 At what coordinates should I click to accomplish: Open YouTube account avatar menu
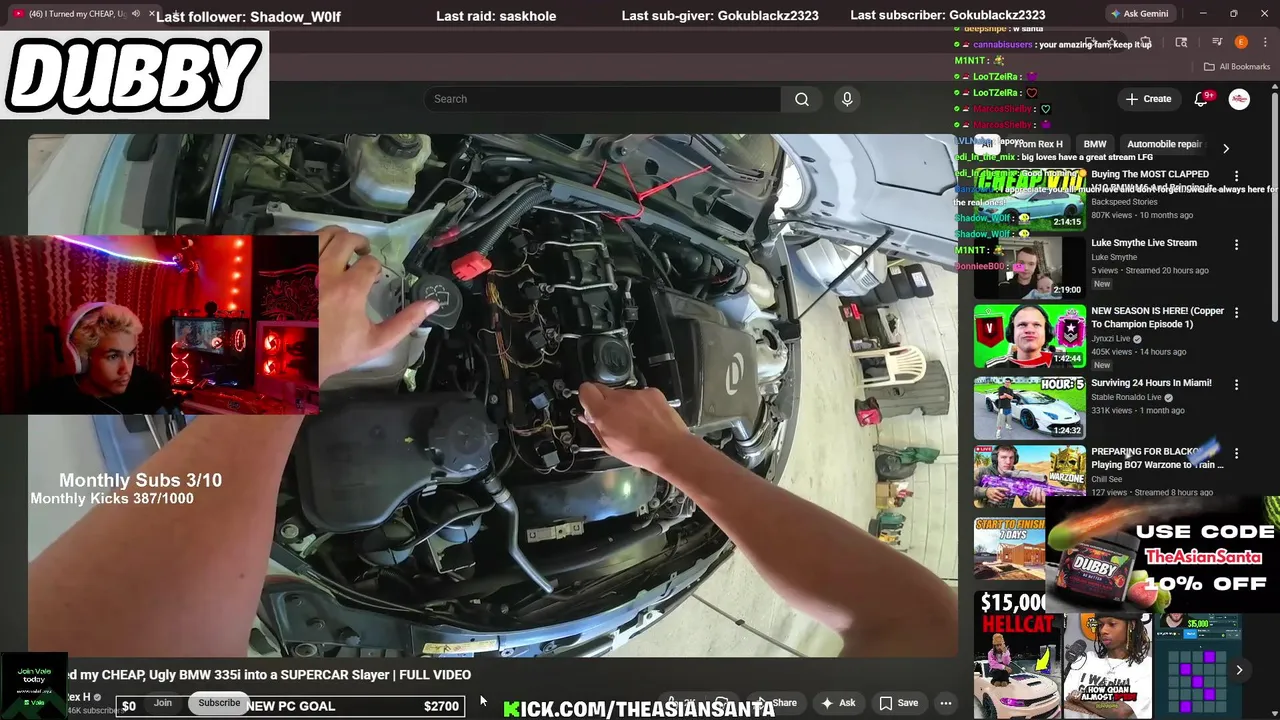point(1239,99)
